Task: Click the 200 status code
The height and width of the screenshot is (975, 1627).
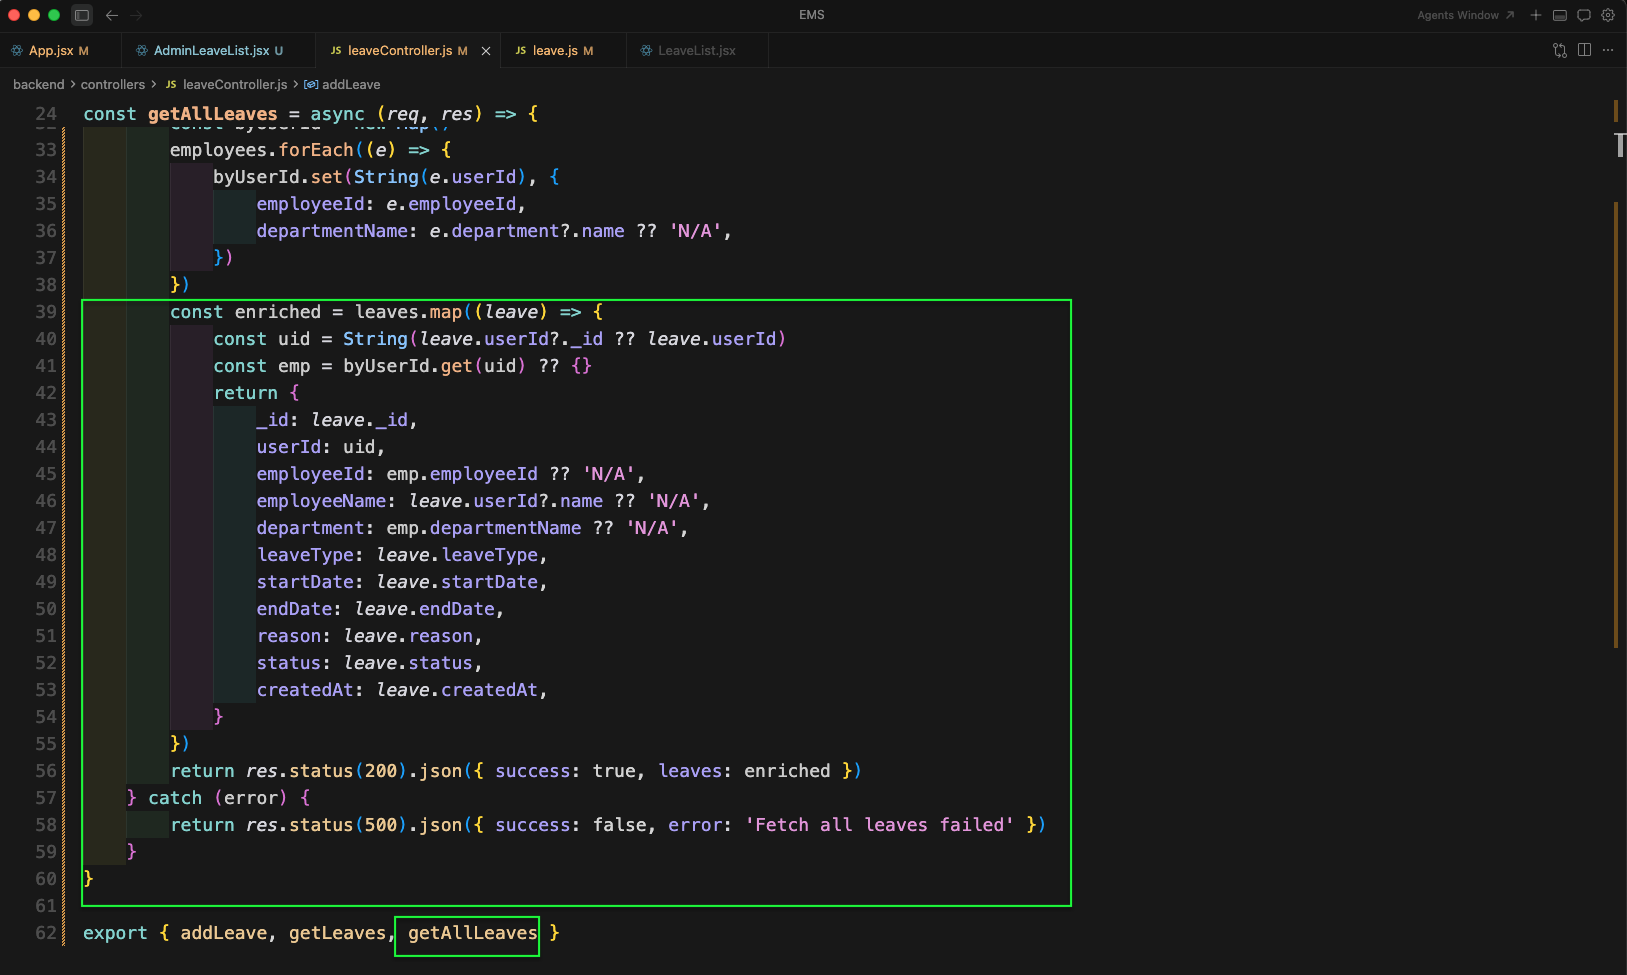Action: [381, 771]
